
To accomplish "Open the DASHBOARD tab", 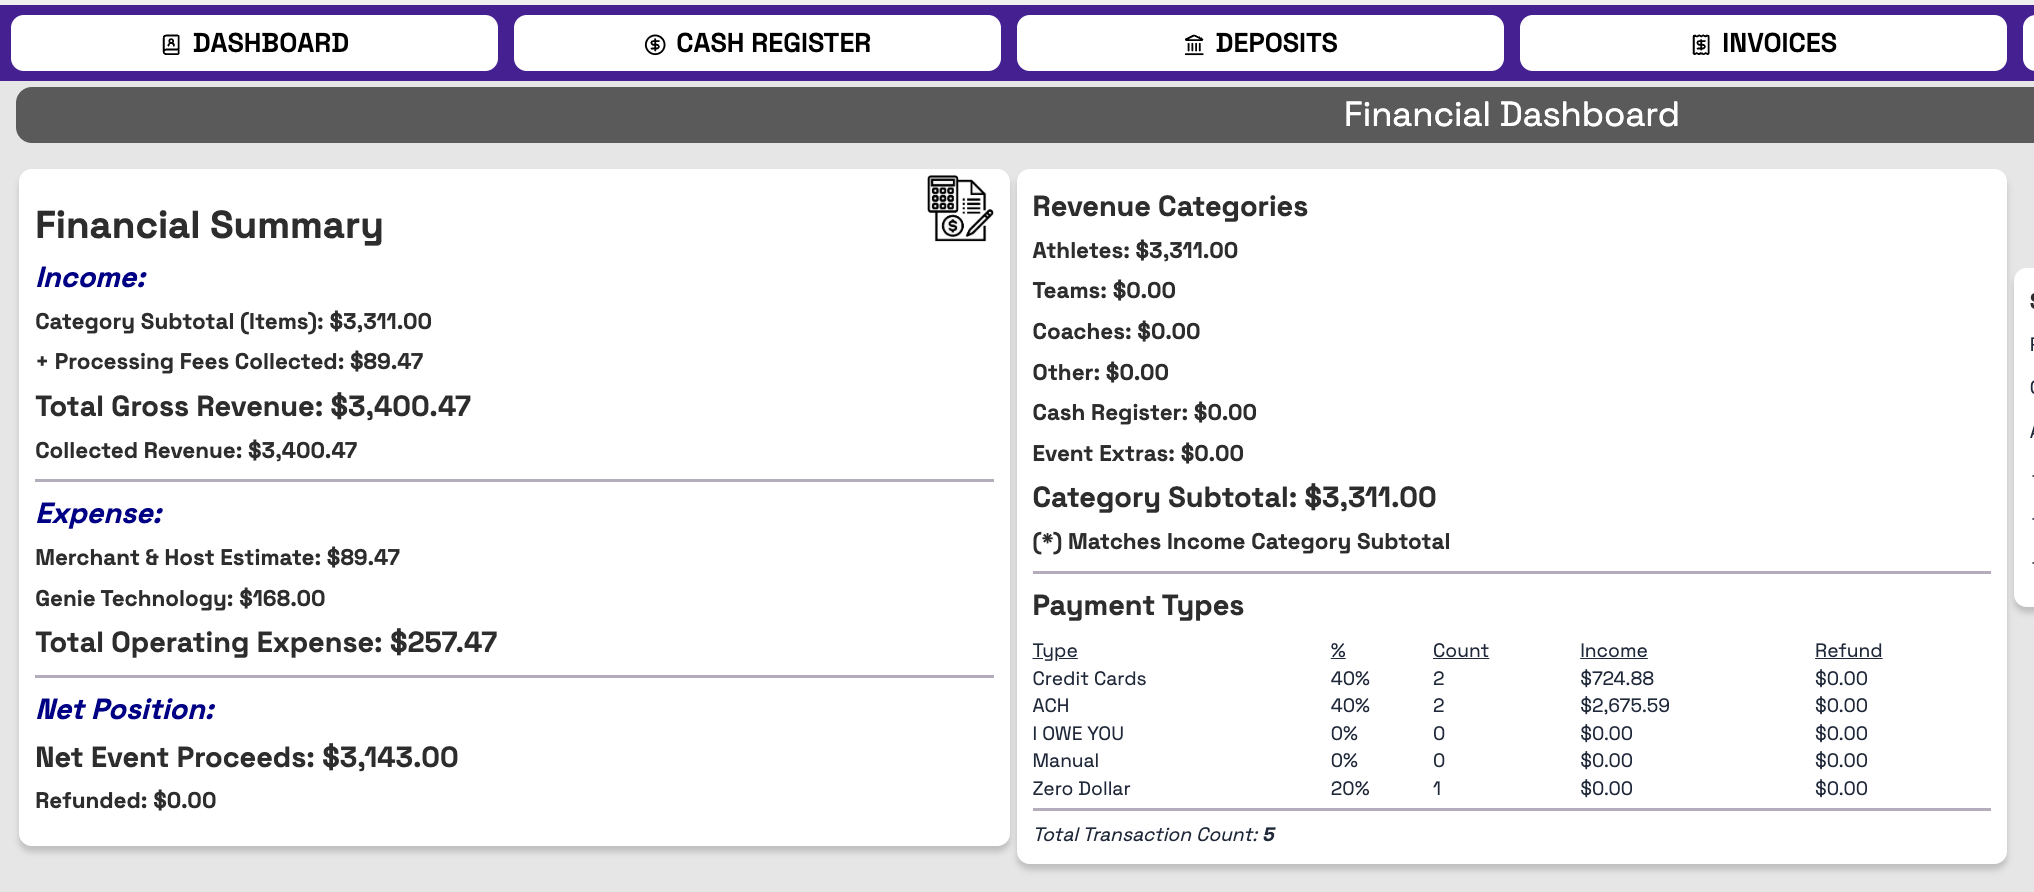I will coord(254,43).
